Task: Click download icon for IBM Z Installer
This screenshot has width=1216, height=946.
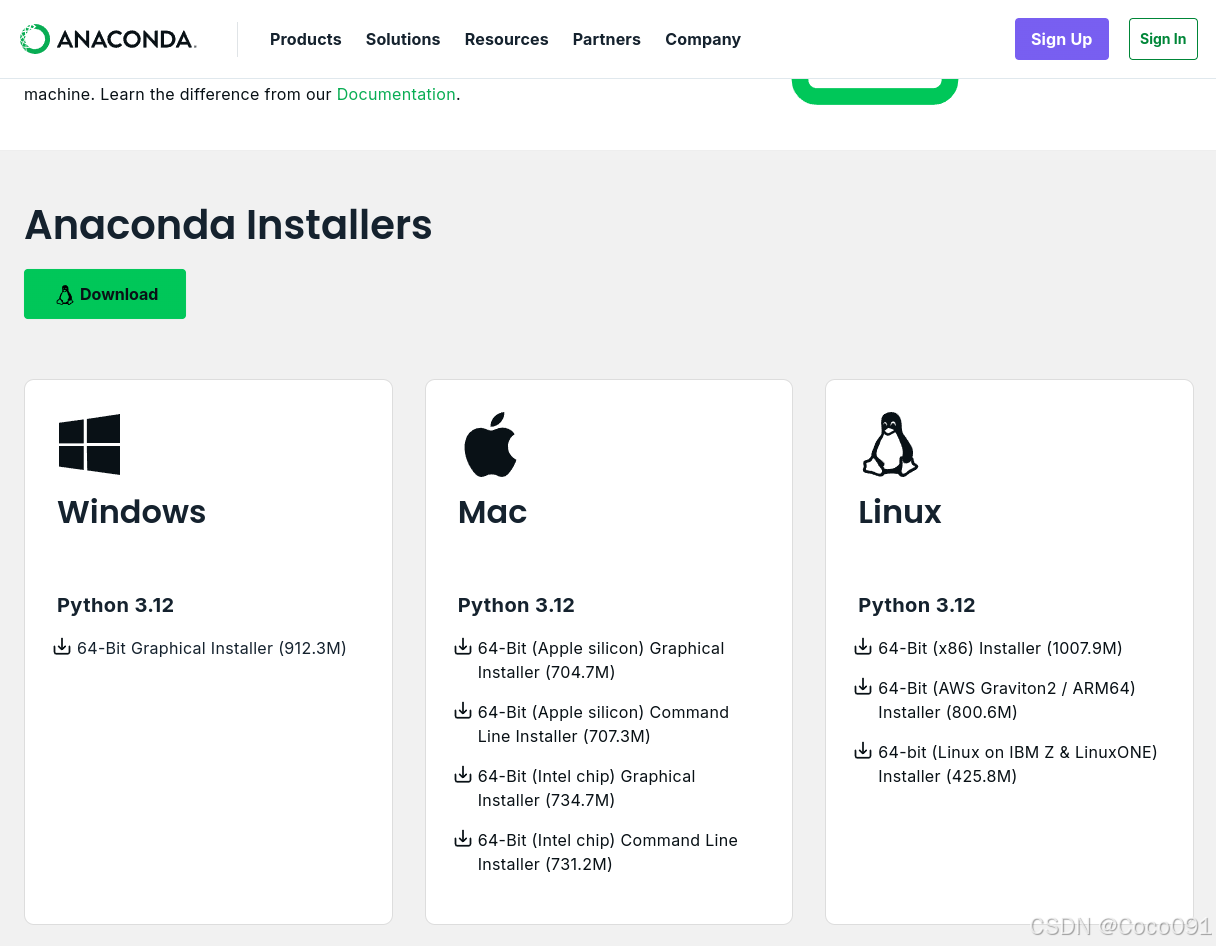Action: [x=863, y=751]
